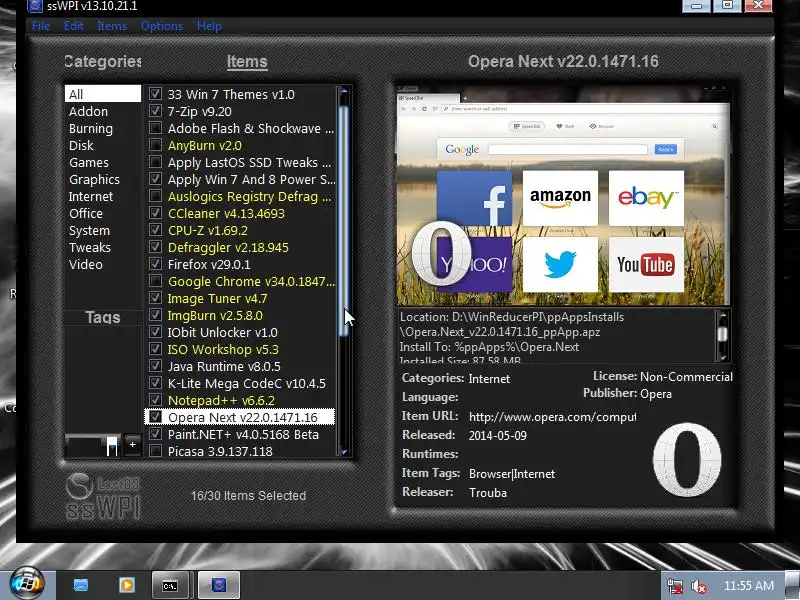Uncheck Firefox v29.0.1 checkbox
Image resolution: width=800 pixels, height=600 pixels.
[155, 264]
